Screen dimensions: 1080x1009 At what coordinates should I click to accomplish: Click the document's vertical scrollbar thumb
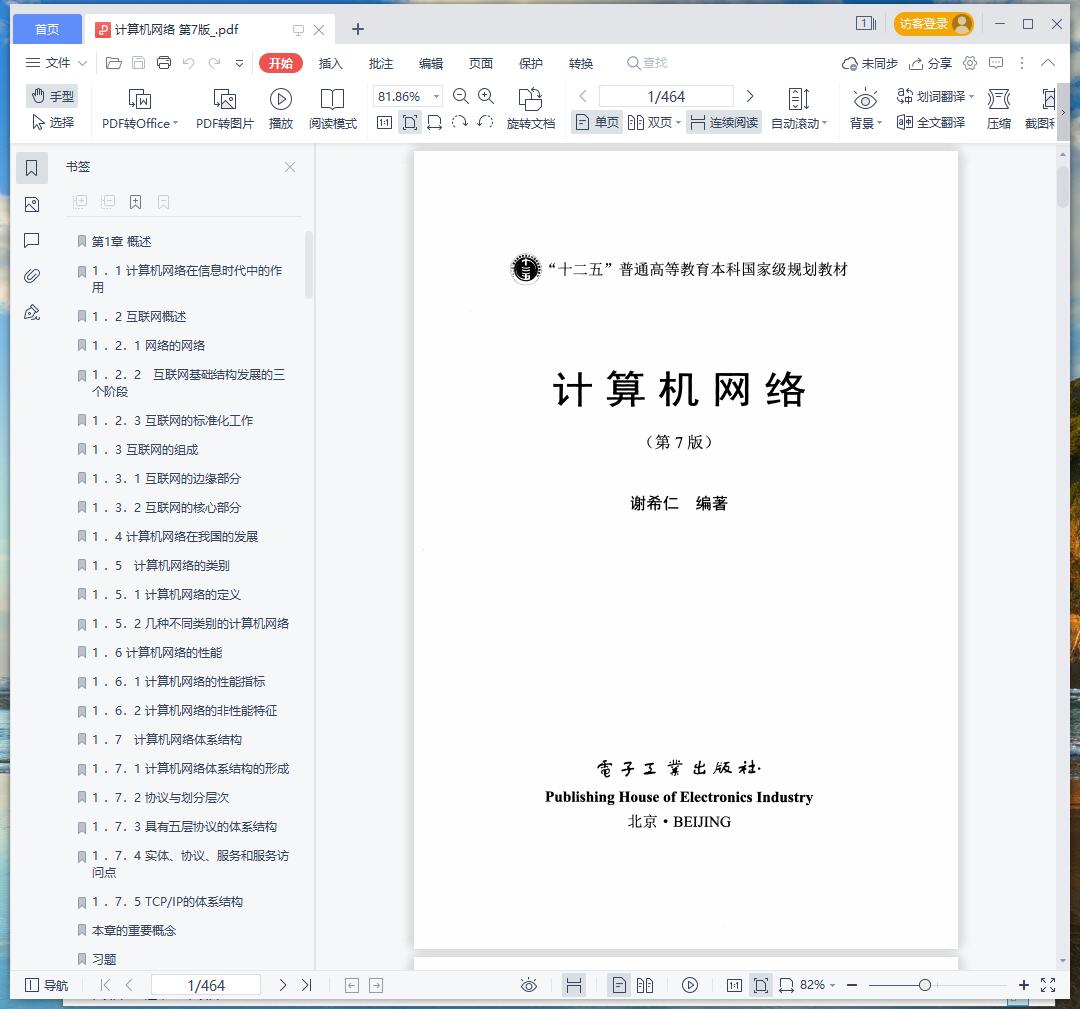pyautogui.click(x=1062, y=186)
